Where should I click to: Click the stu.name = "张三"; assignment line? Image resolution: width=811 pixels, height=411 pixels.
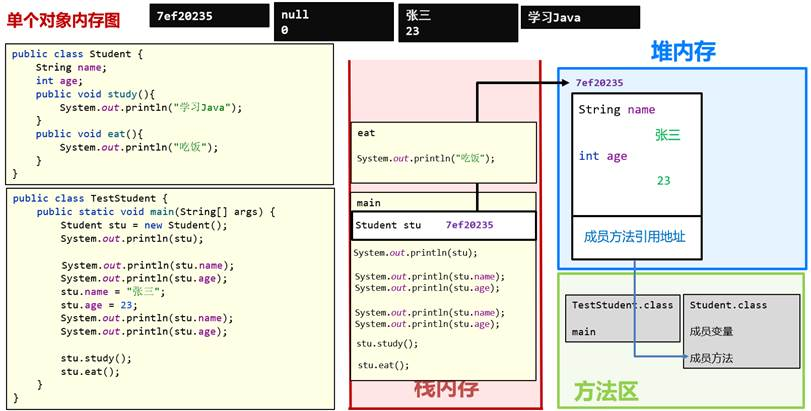click(113, 292)
